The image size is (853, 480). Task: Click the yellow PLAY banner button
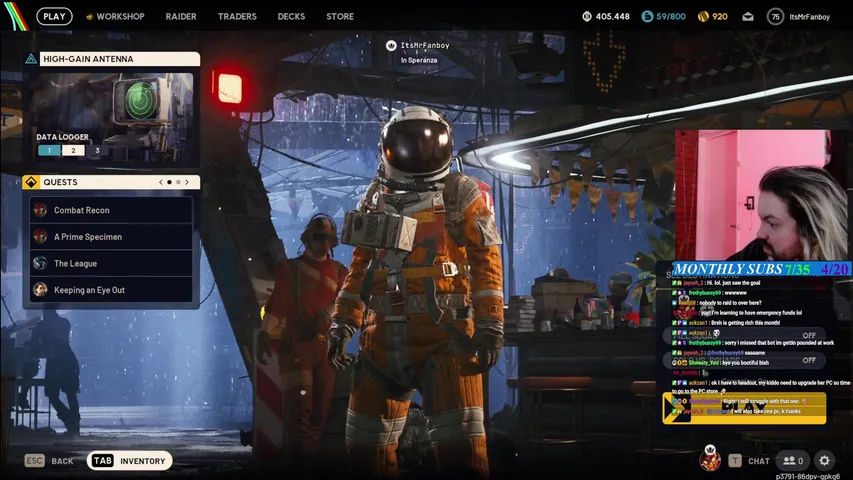pos(744,408)
